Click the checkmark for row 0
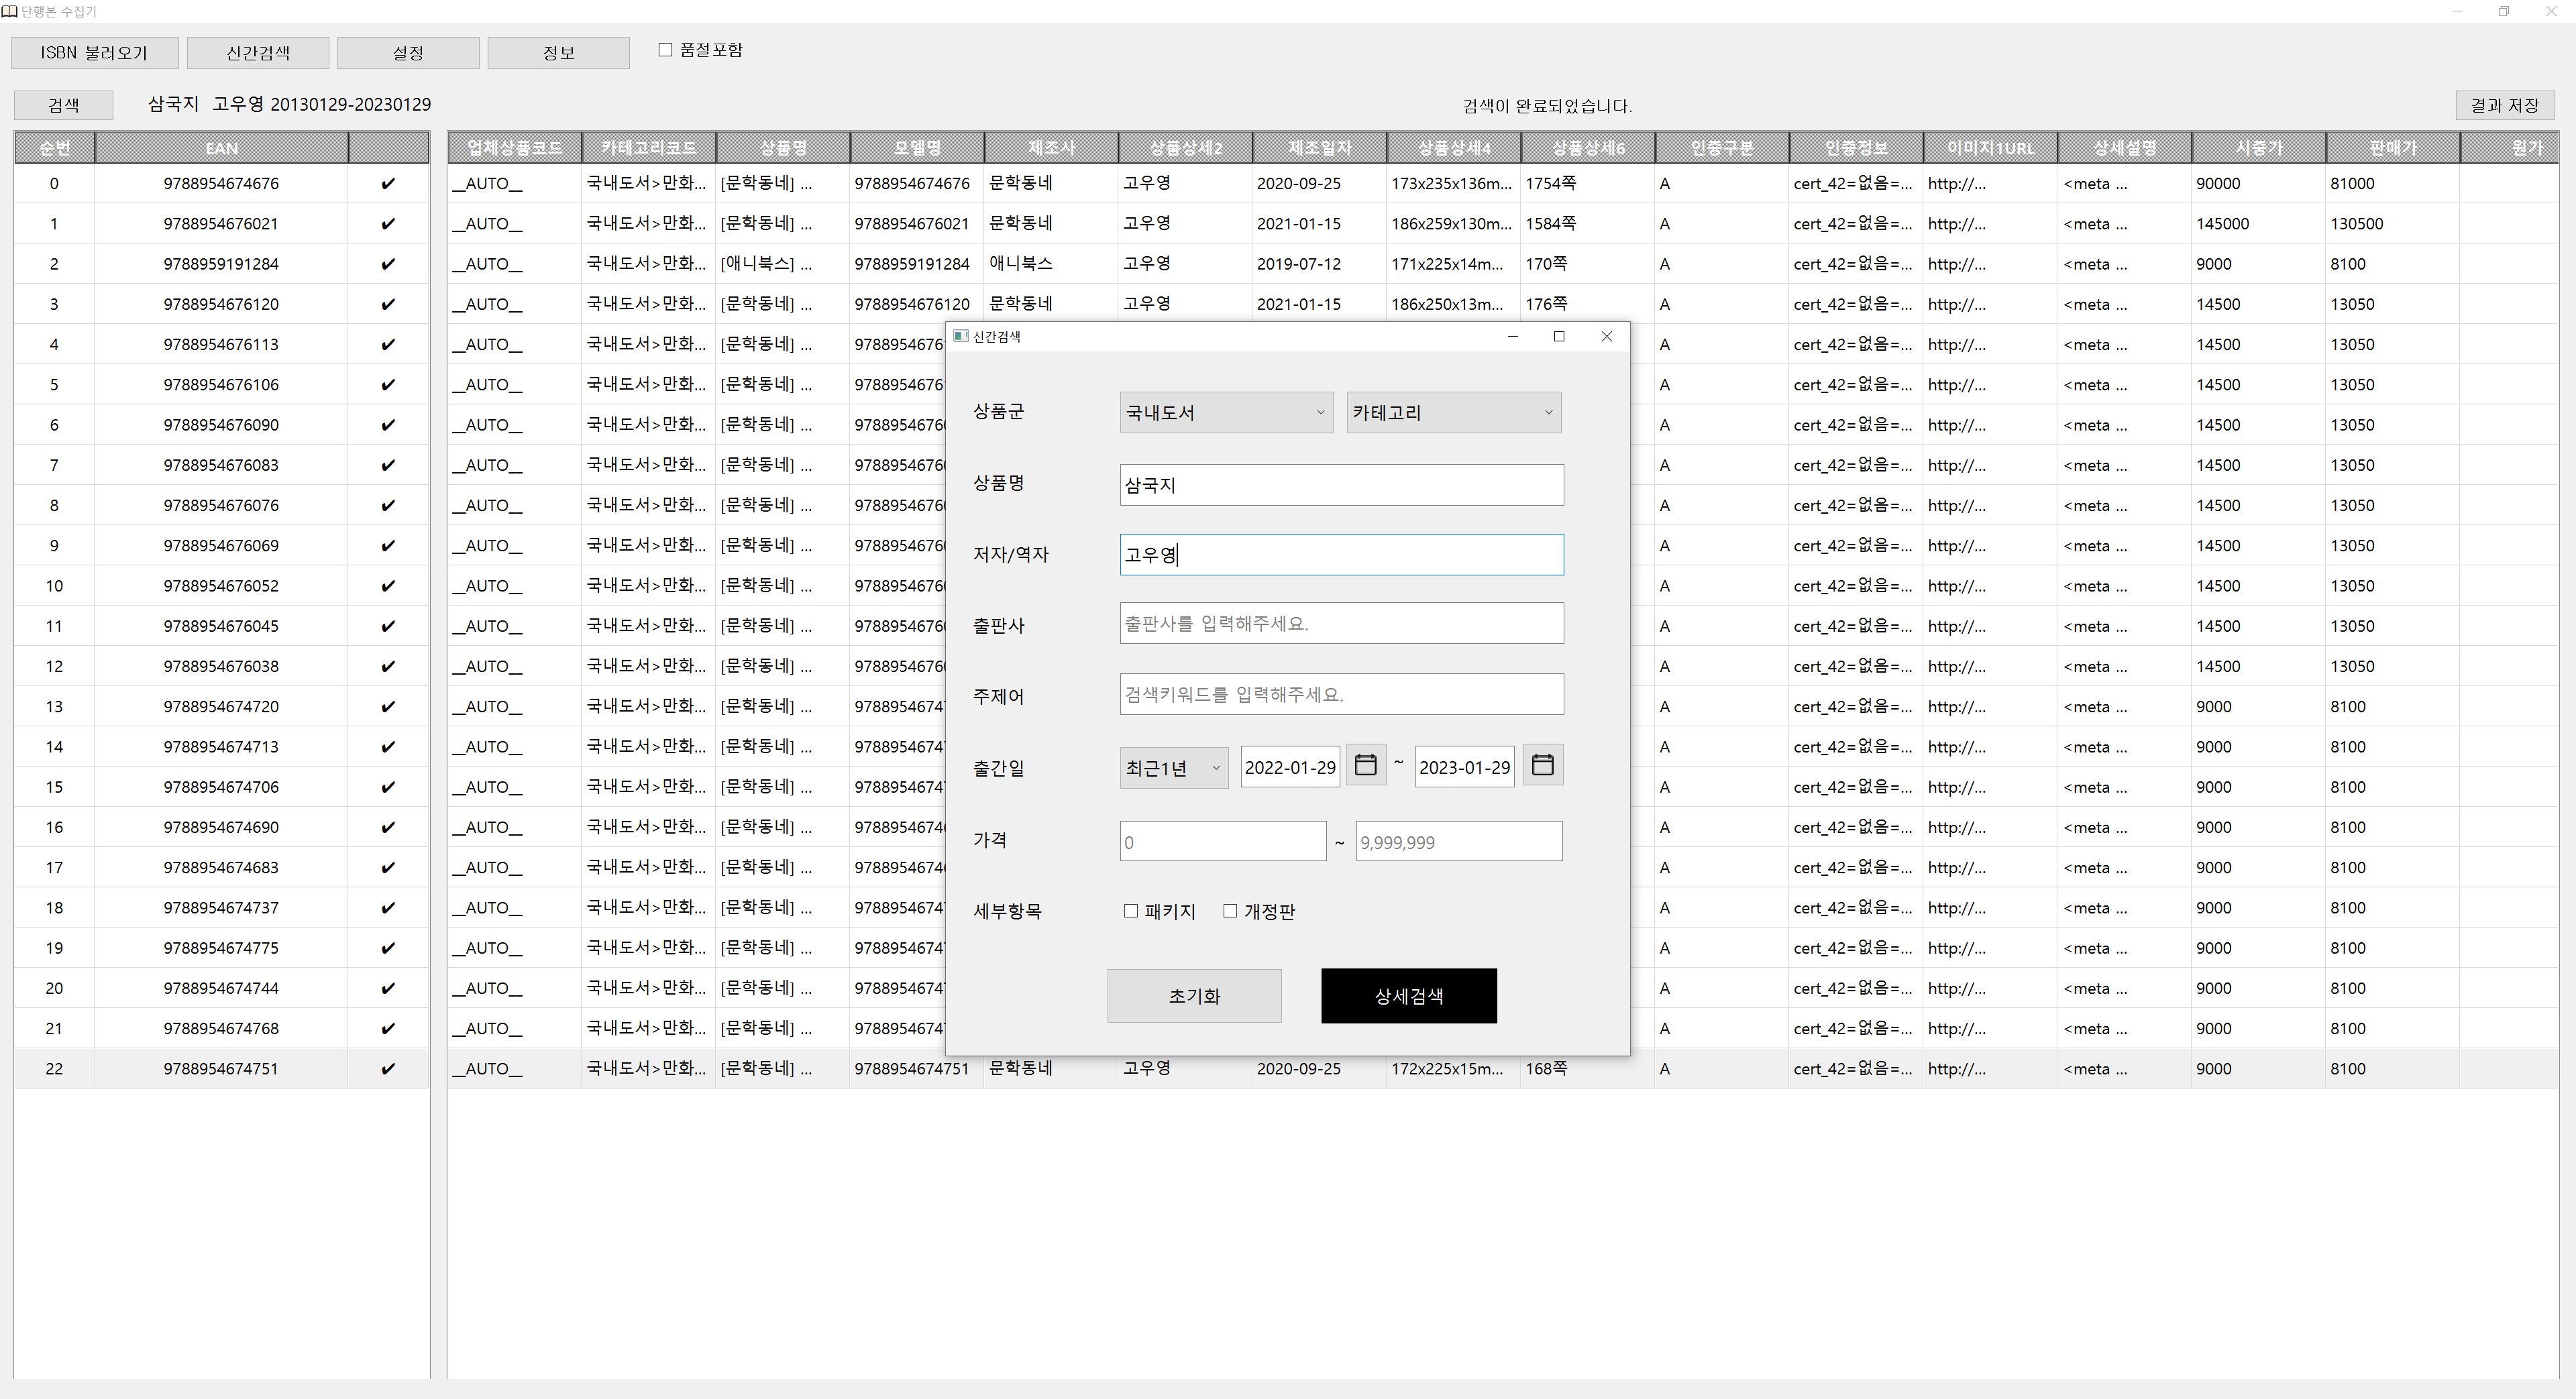The image size is (2576, 1399). [x=388, y=184]
